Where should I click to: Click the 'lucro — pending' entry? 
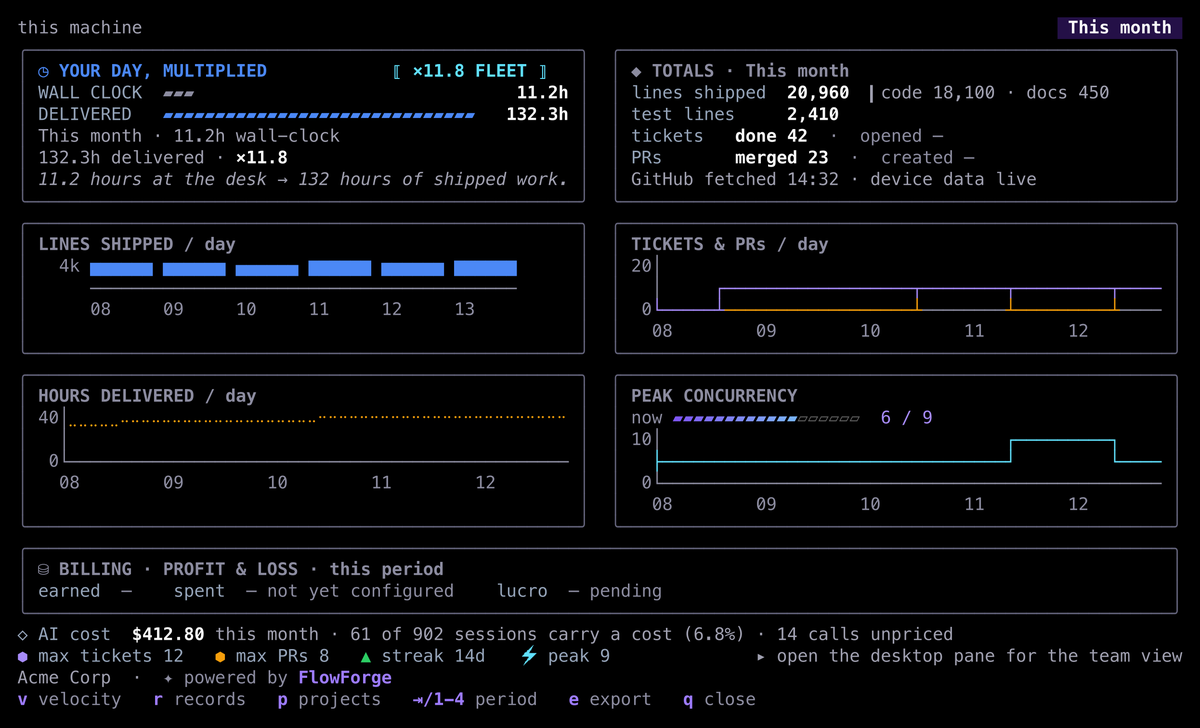[x=579, y=591]
